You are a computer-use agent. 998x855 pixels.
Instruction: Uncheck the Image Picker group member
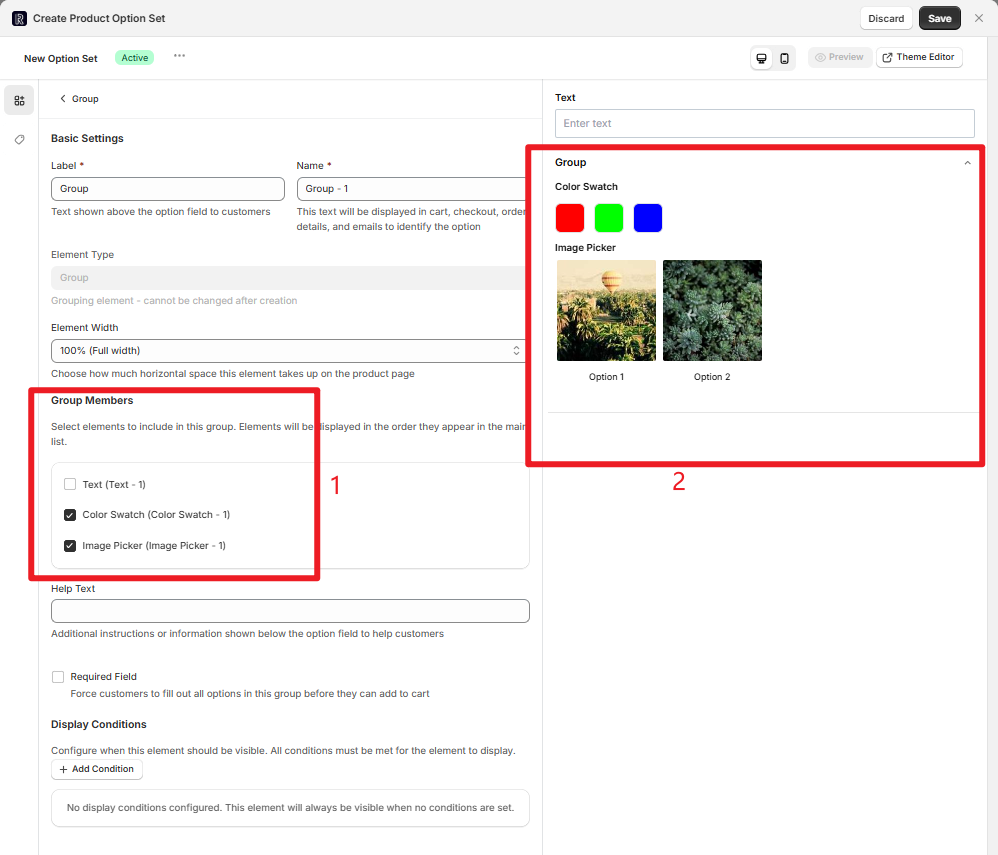[x=70, y=546]
